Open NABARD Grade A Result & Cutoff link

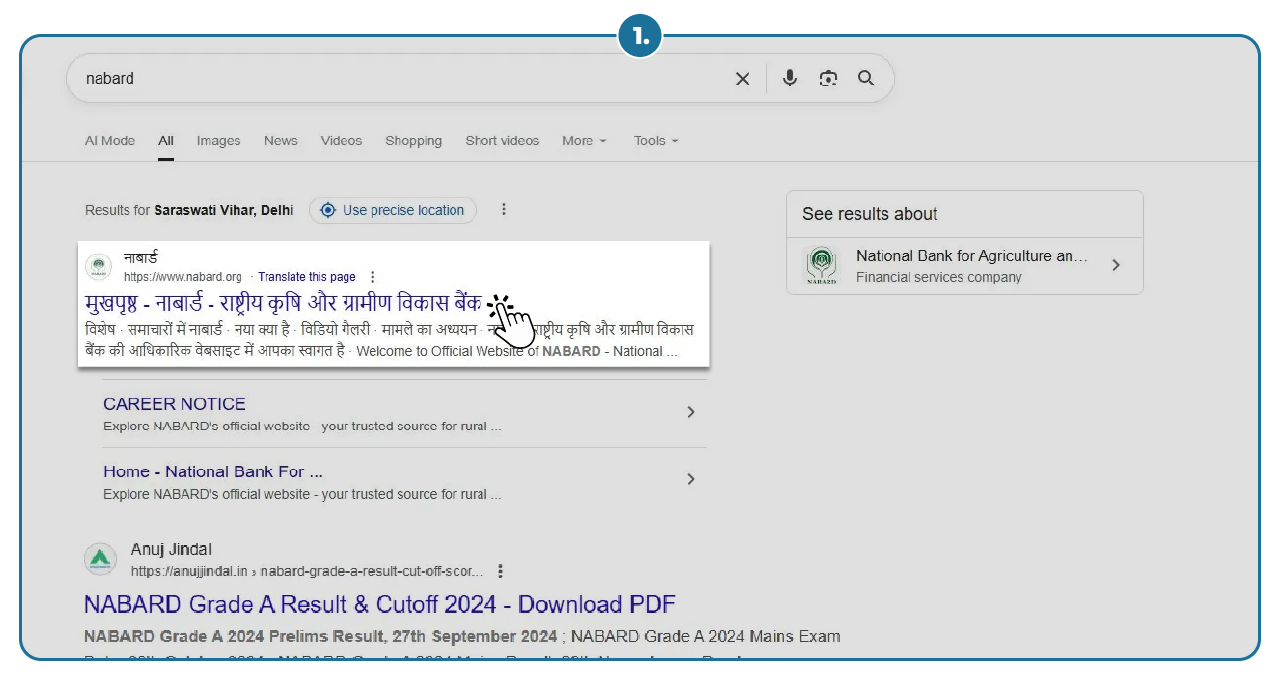click(380, 604)
